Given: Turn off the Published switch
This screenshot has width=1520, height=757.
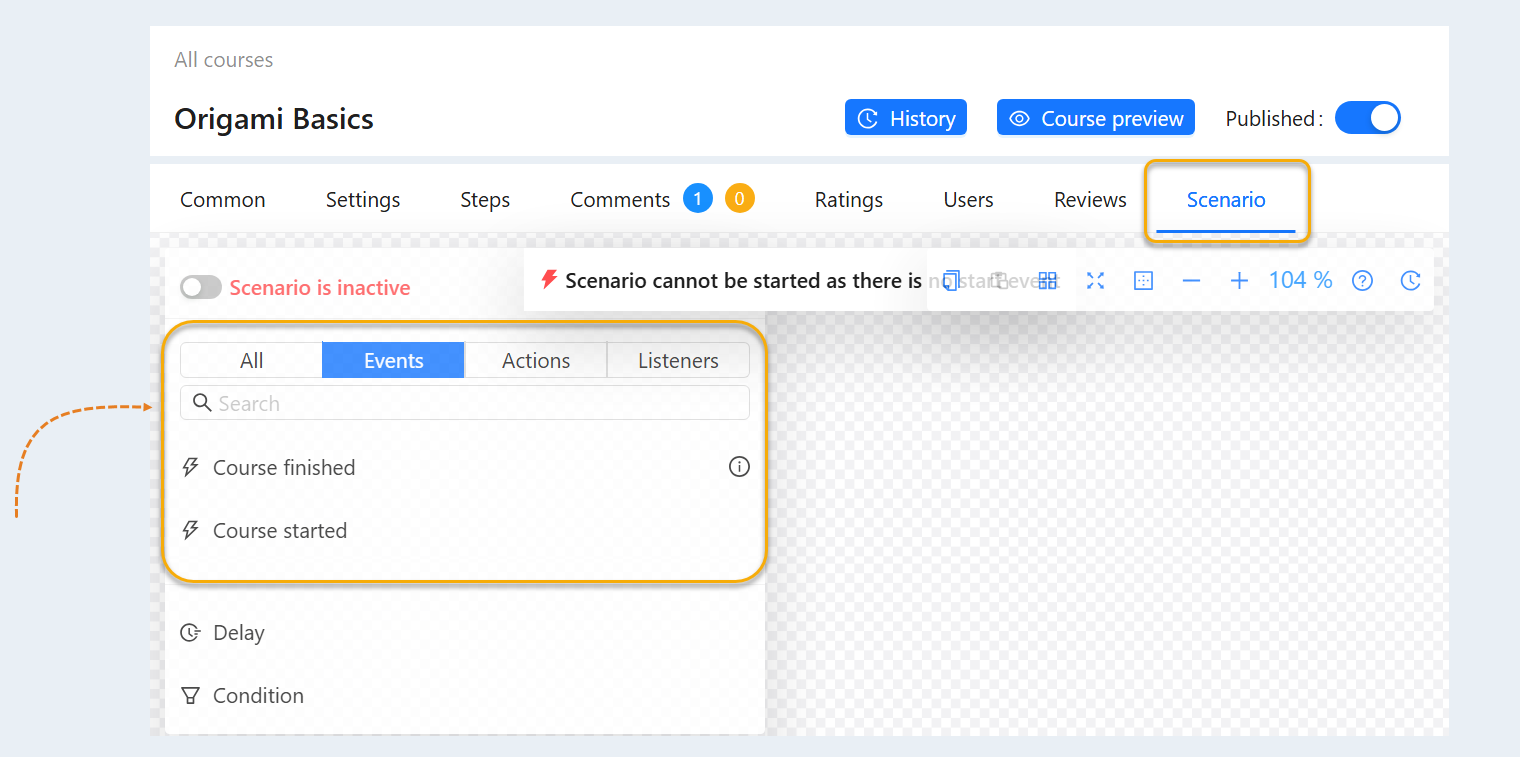Looking at the screenshot, I should pos(1368,118).
